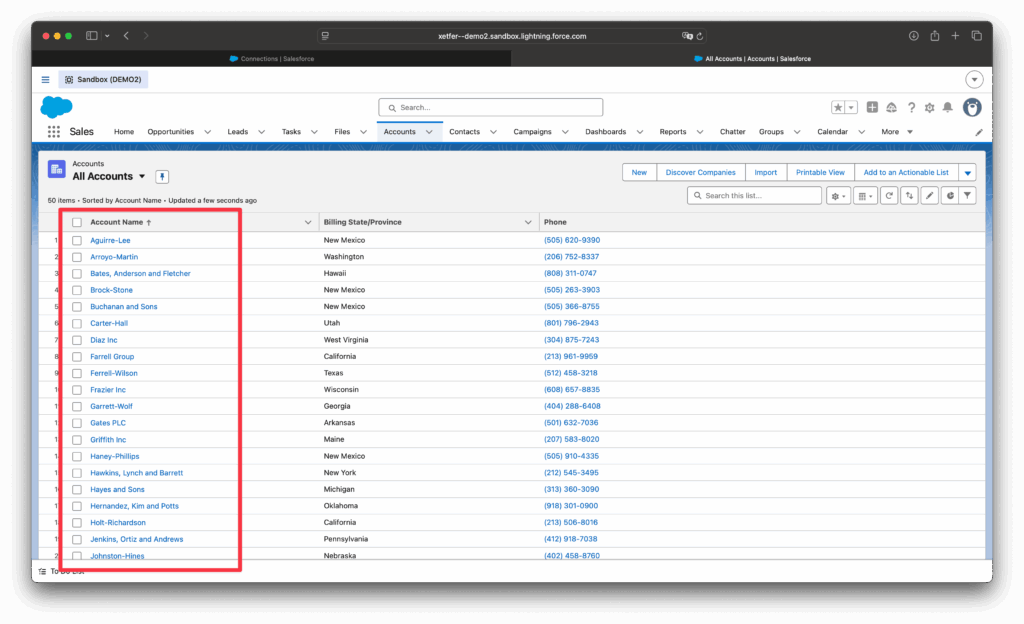
Task: Open the Reports tab
Action: pyautogui.click(x=673, y=132)
